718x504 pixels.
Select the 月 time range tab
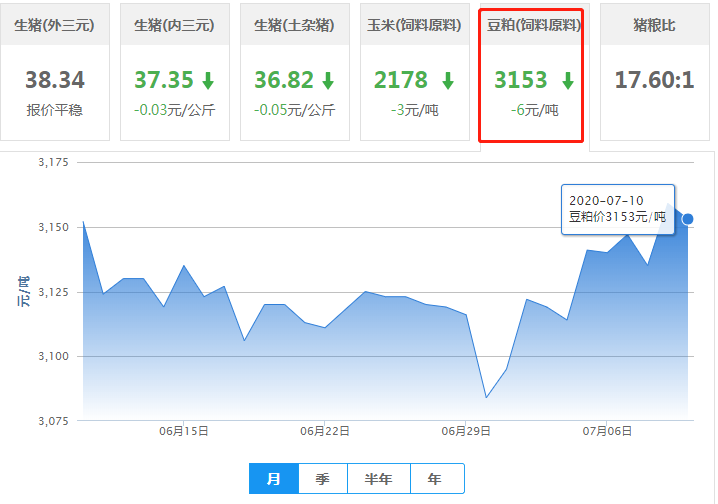click(273, 479)
